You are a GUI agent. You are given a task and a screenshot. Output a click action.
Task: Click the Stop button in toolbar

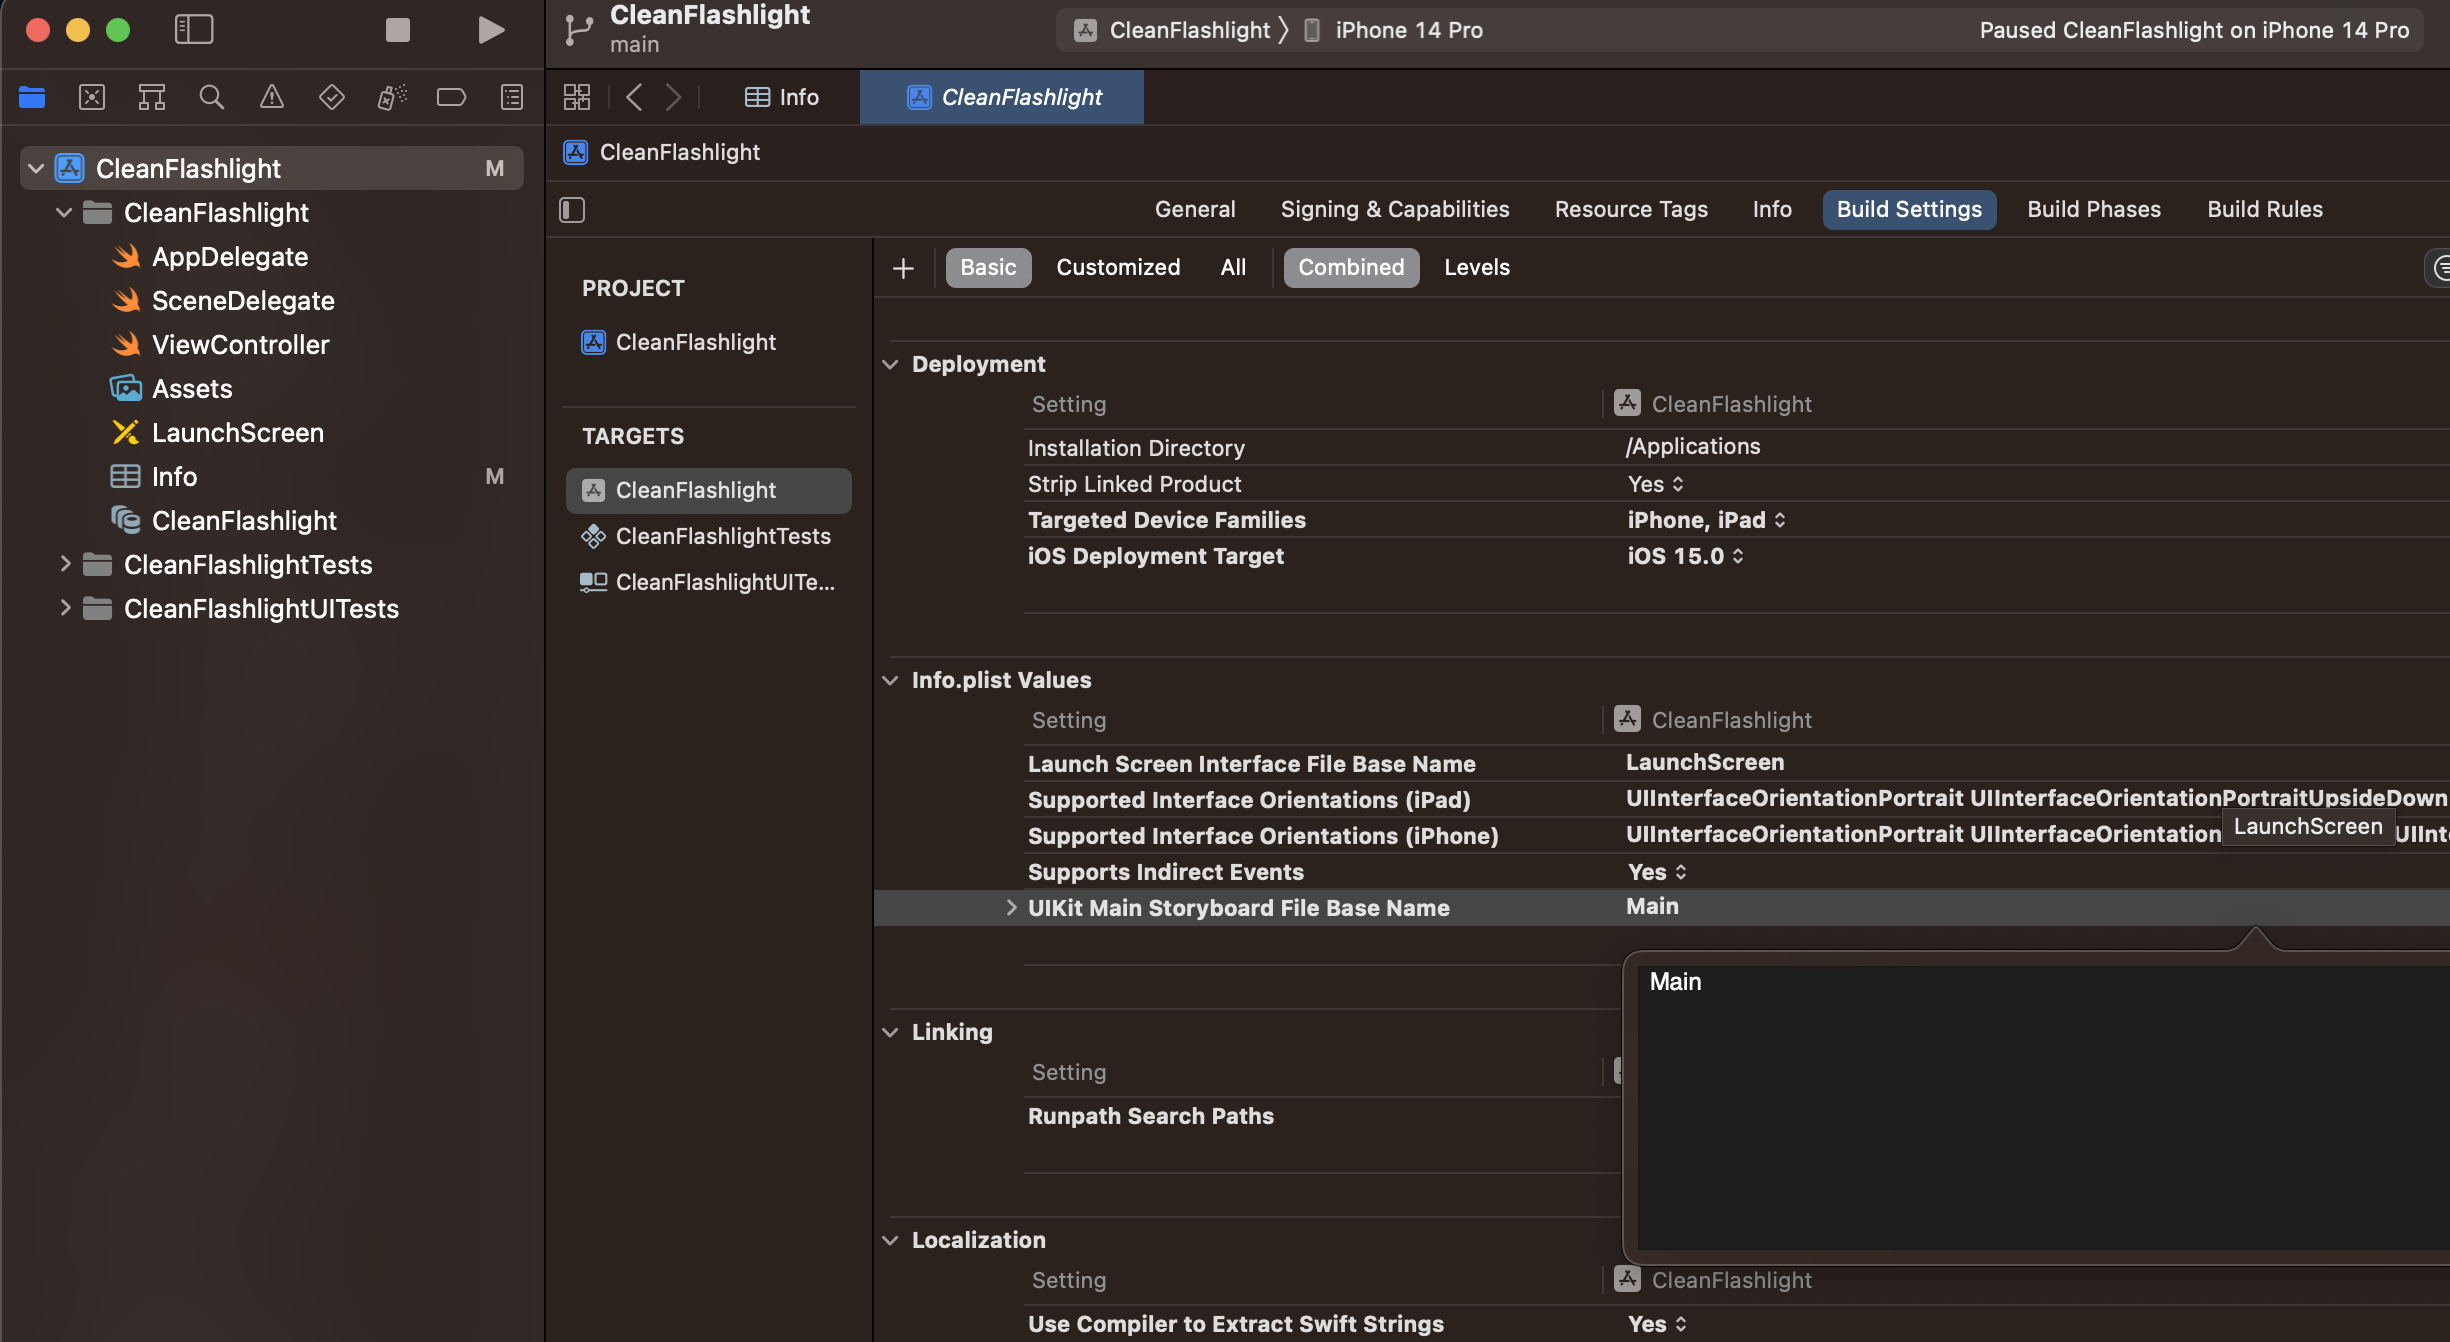click(397, 30)
